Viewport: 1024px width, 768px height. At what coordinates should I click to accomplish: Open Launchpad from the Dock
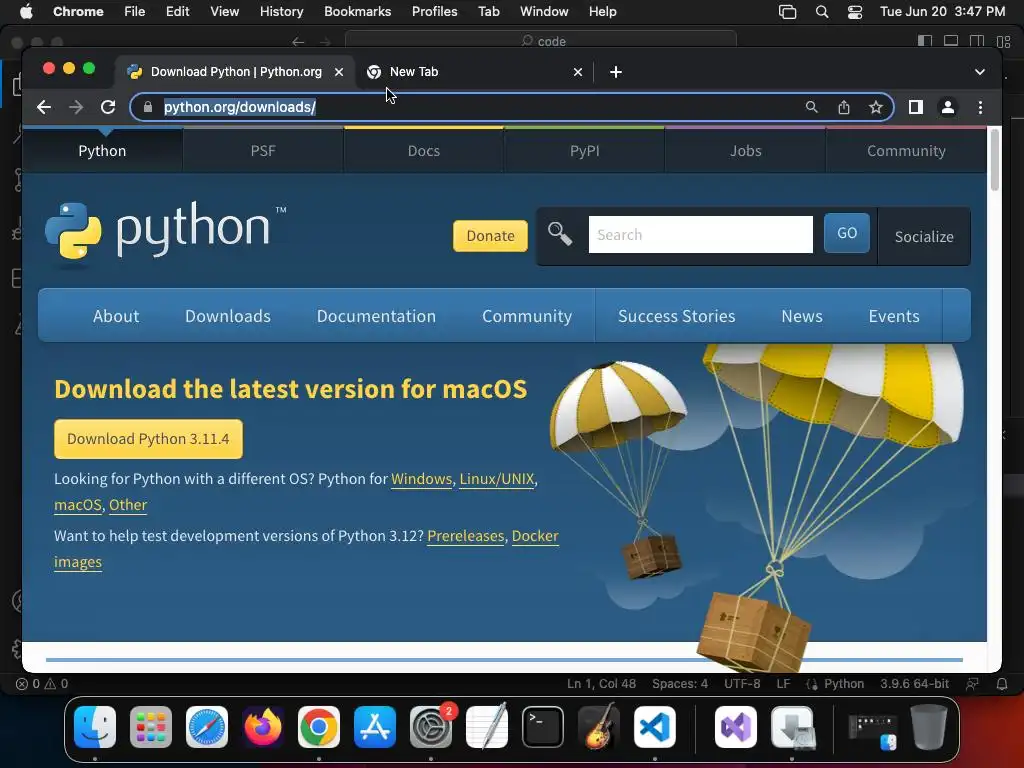pos(151,727)
